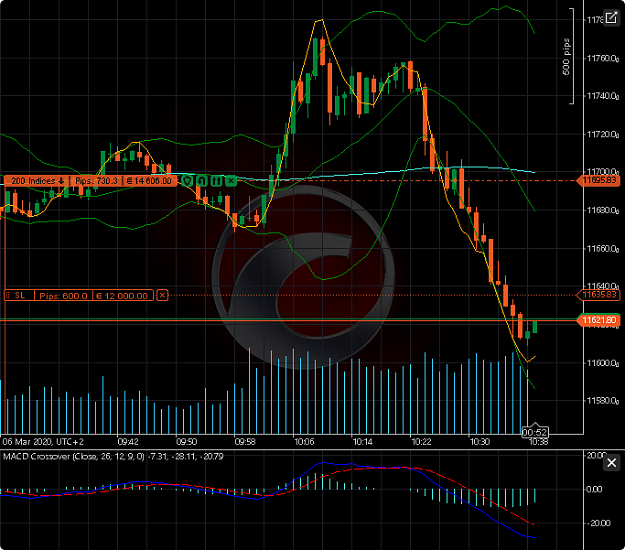
Task: Click the 11660.0 price axis label
Action: point(603,249)
